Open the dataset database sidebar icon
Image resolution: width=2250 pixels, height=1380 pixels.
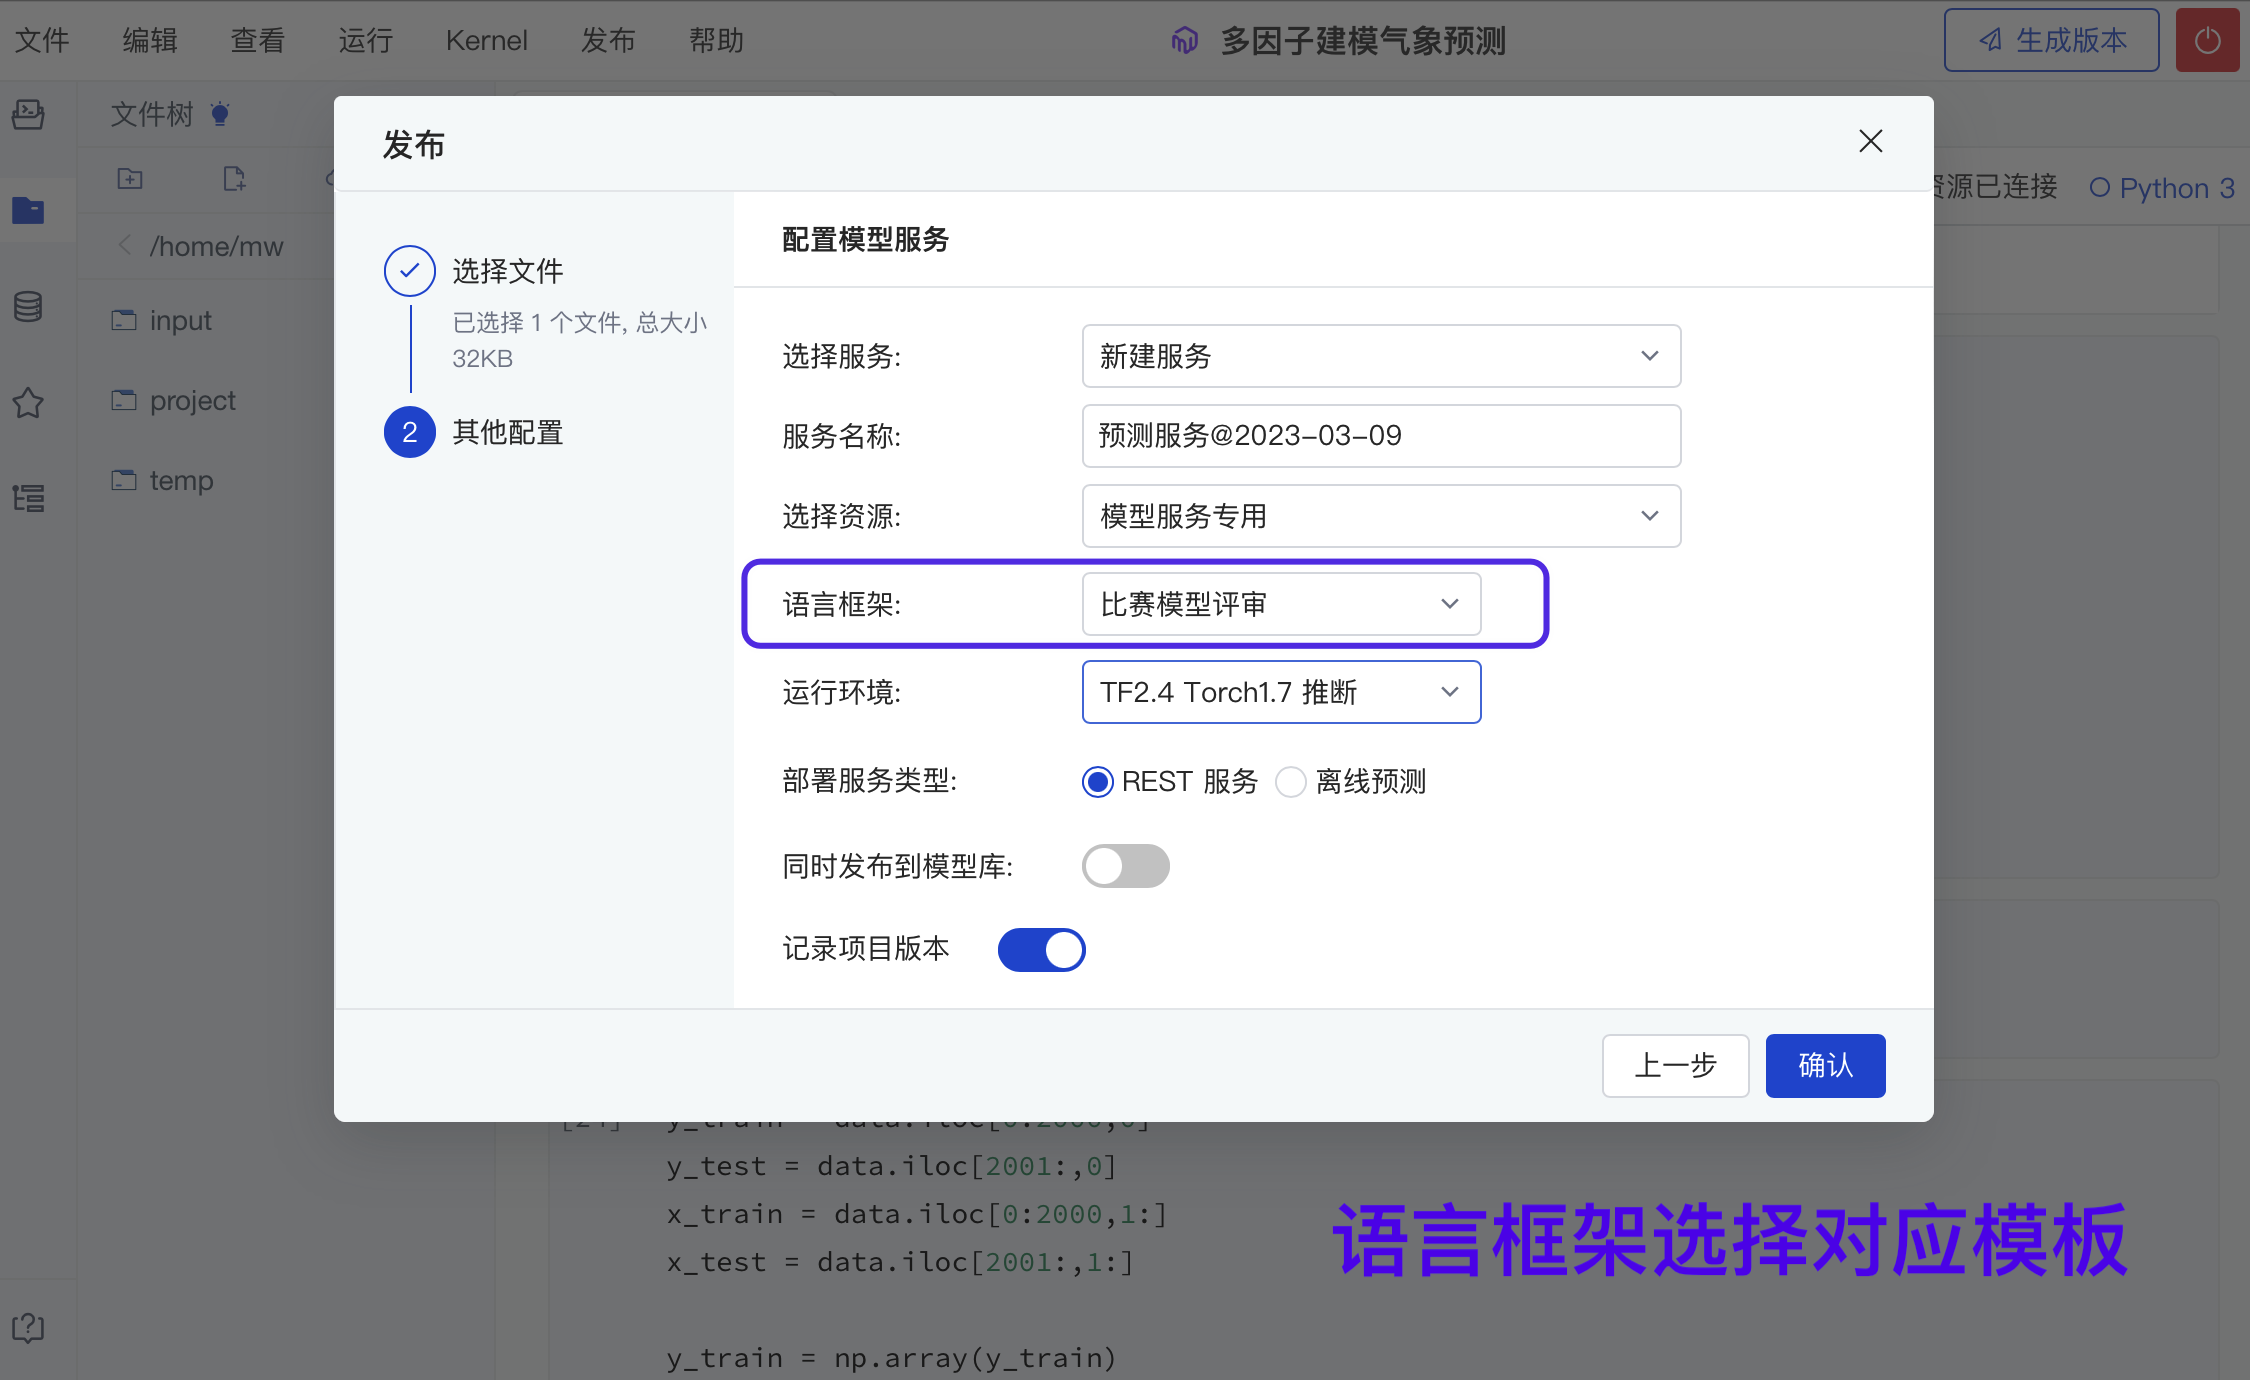coord(28,306)
